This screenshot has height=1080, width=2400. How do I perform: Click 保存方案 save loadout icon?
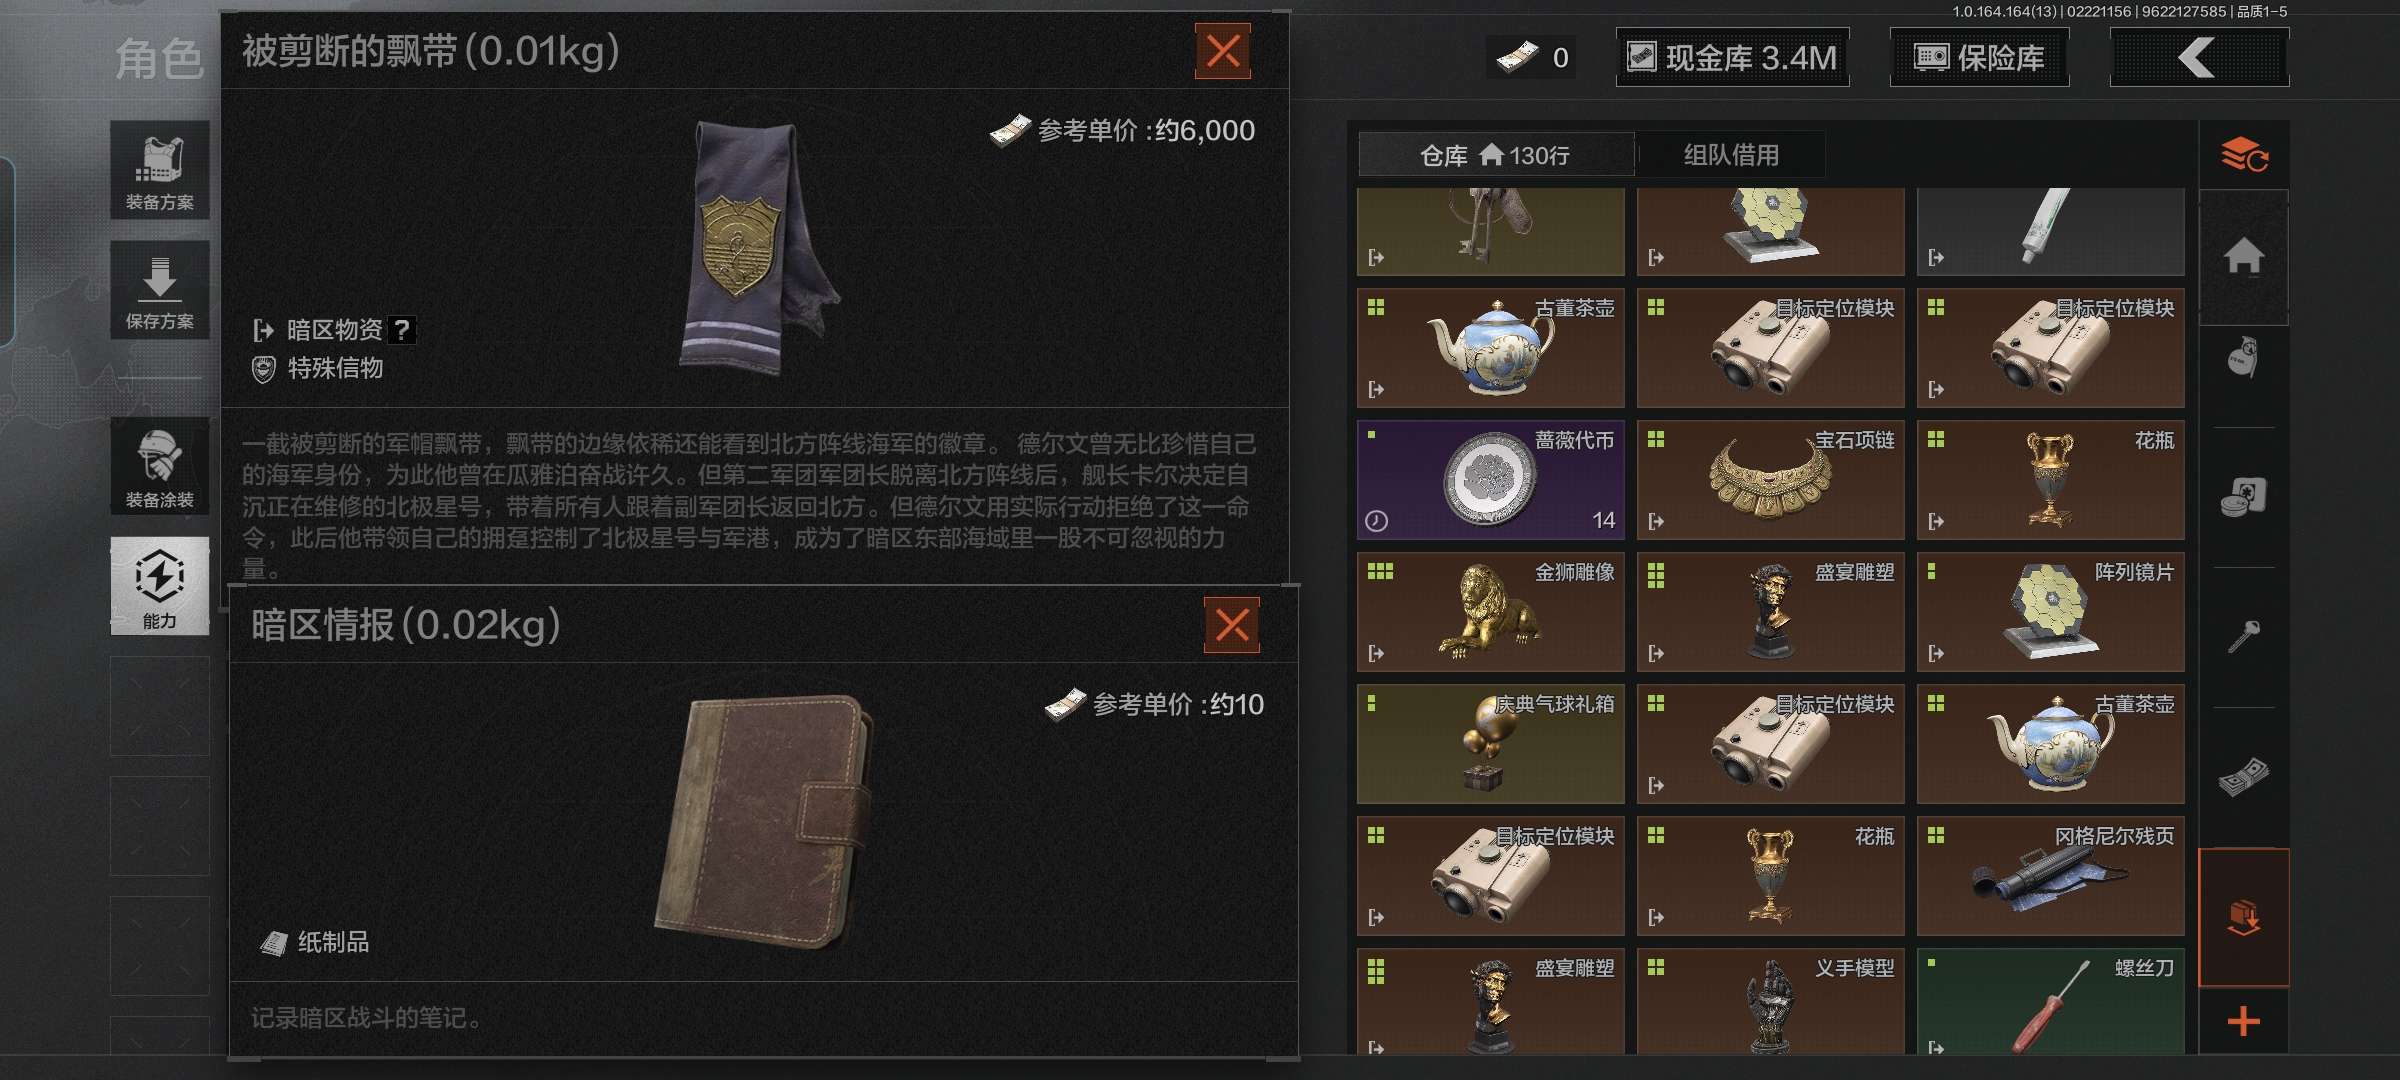[160, 290]
